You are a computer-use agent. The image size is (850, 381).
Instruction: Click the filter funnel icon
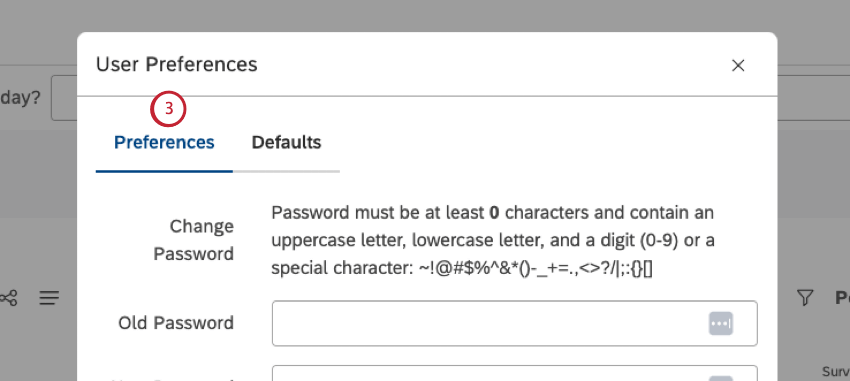805,297
